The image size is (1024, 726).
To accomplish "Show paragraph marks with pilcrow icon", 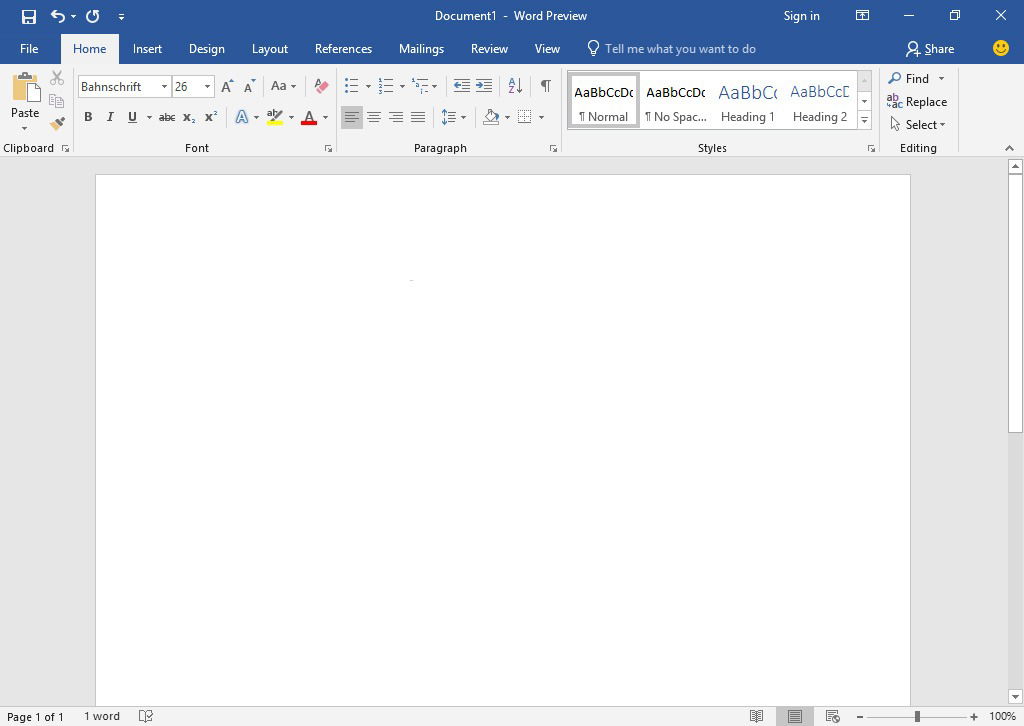I will (x=545, y=86).
